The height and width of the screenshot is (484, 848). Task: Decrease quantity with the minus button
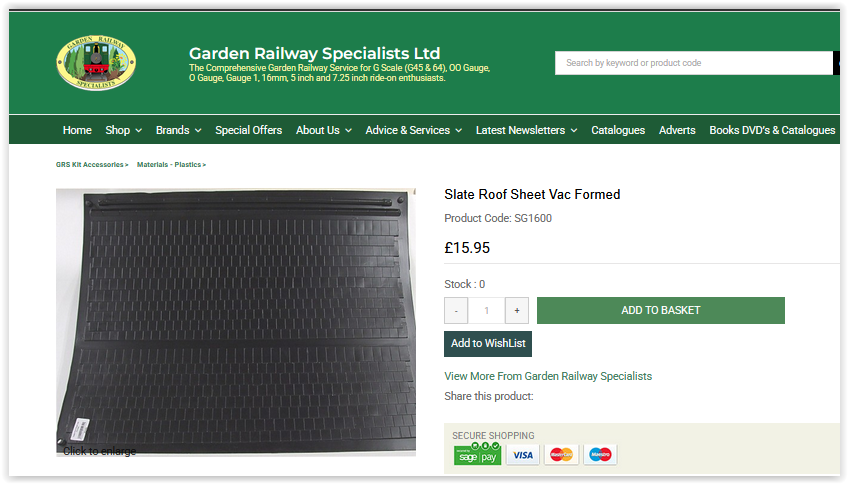click(456, 310)
